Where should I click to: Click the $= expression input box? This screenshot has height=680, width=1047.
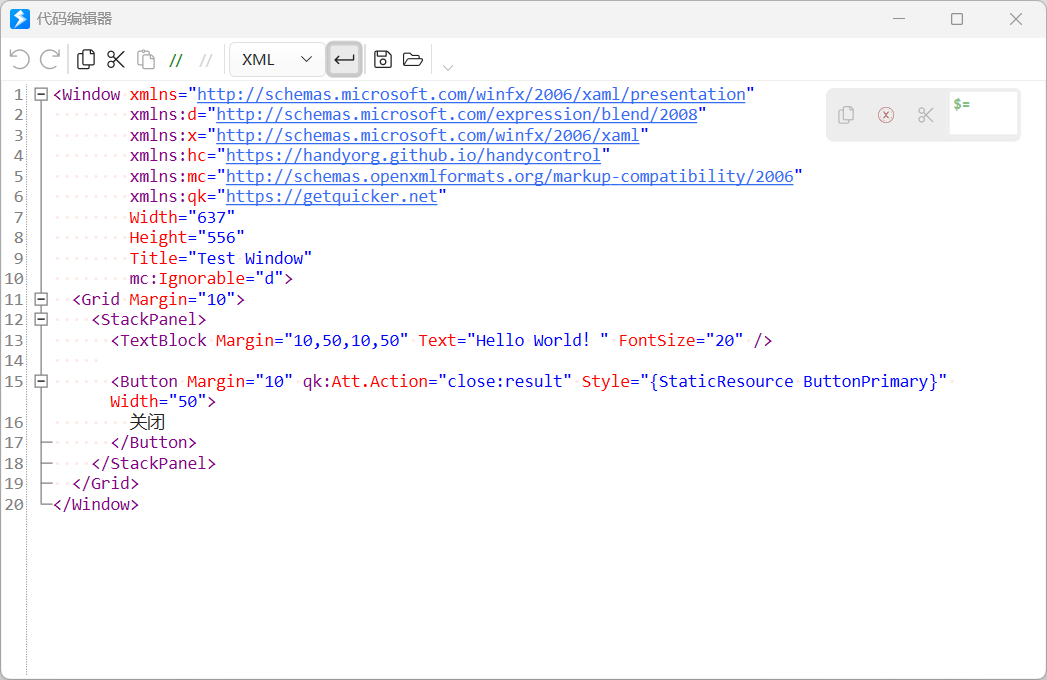coord(982,114)
